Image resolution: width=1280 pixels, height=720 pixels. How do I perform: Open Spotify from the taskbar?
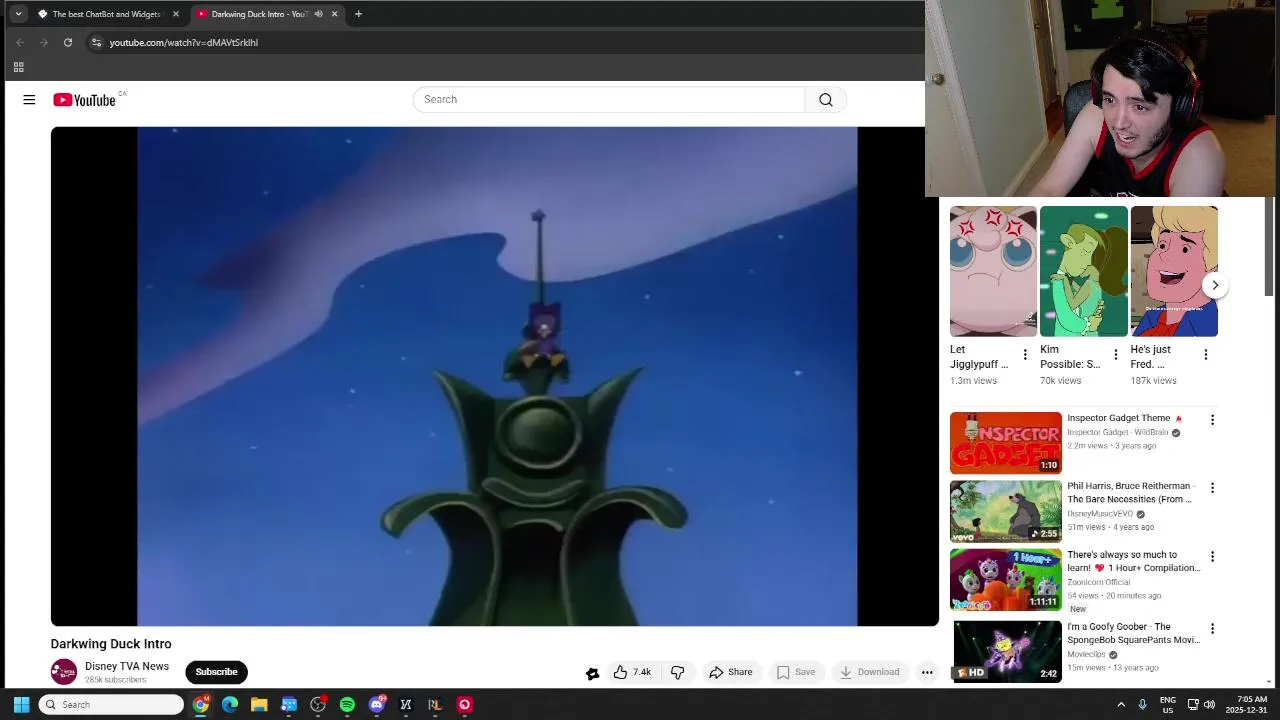coord(347,705)
